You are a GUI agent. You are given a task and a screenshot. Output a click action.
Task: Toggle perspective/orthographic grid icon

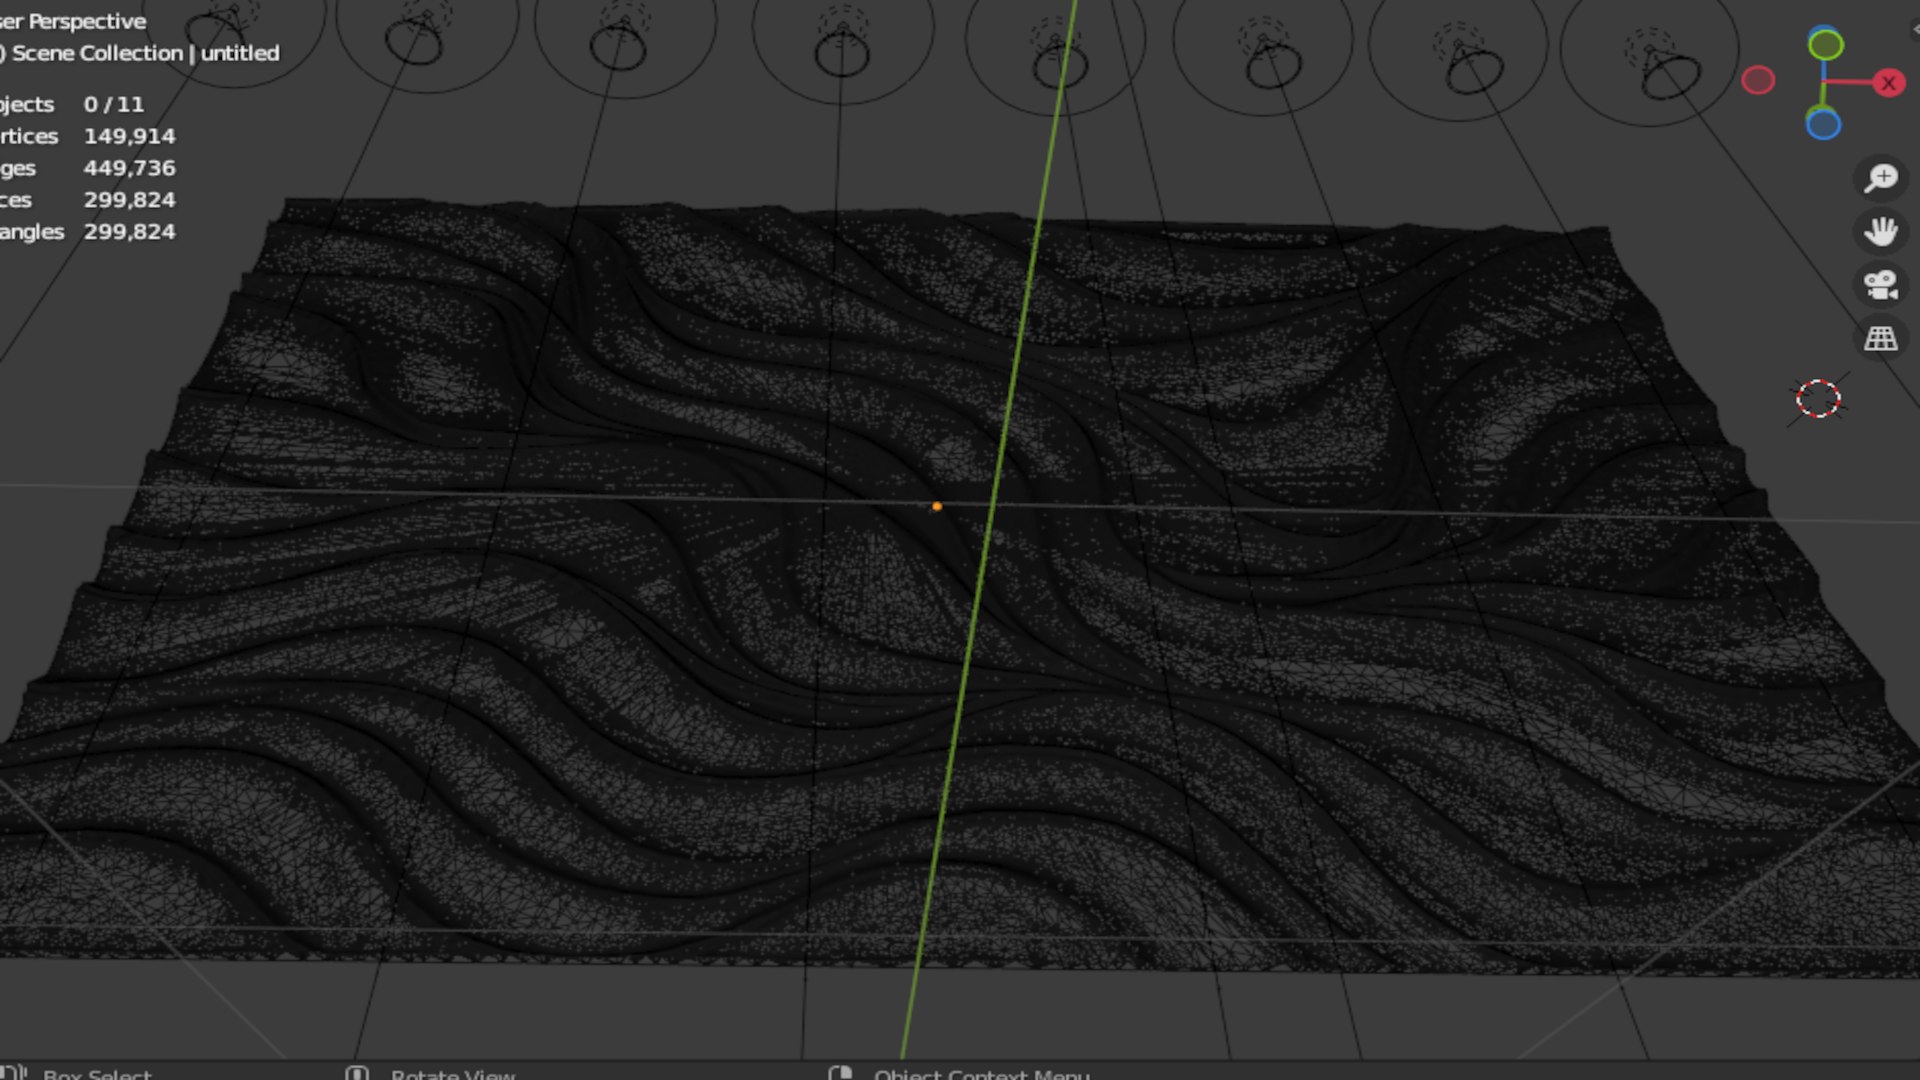1881,338
